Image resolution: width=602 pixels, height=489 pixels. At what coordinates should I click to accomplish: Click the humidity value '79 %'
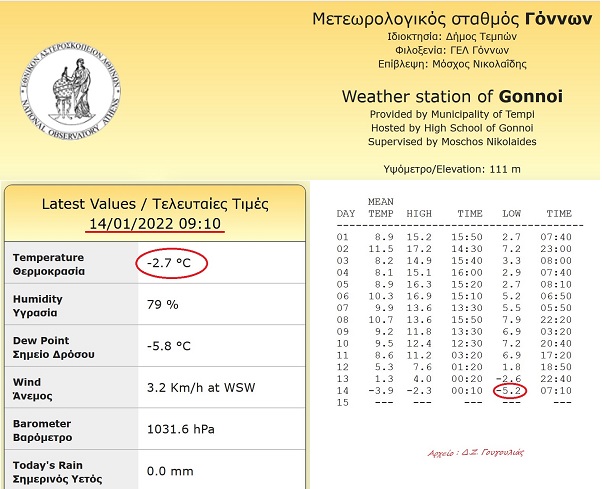162,305
